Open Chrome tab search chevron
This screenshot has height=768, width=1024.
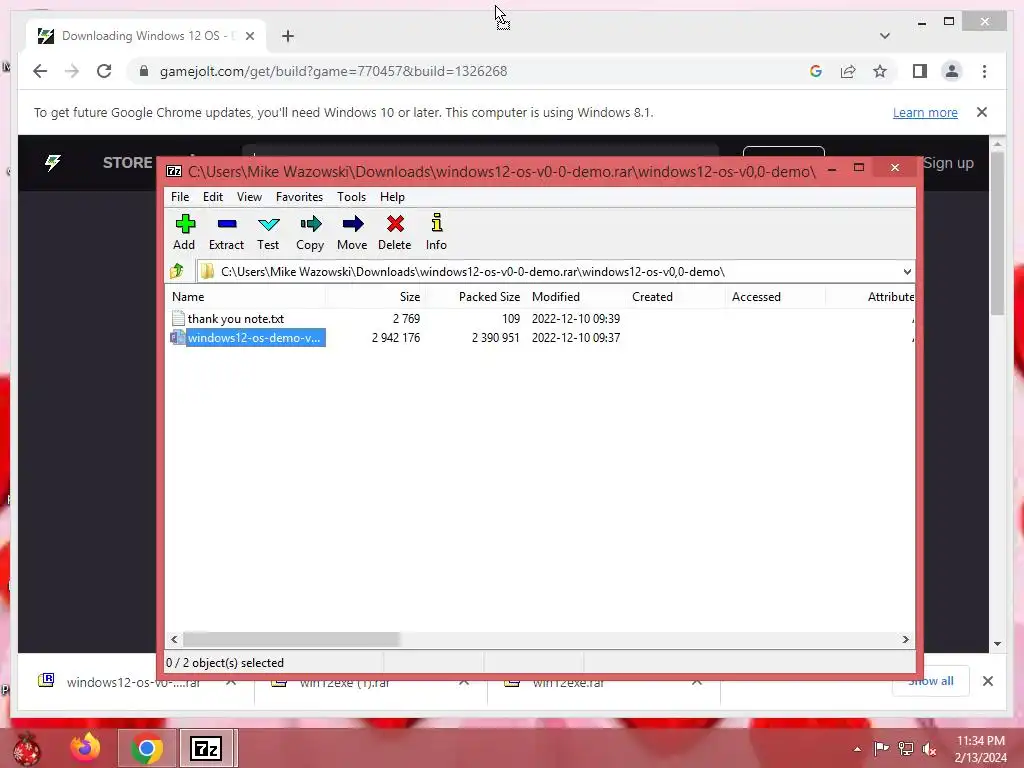click(885, 36)
